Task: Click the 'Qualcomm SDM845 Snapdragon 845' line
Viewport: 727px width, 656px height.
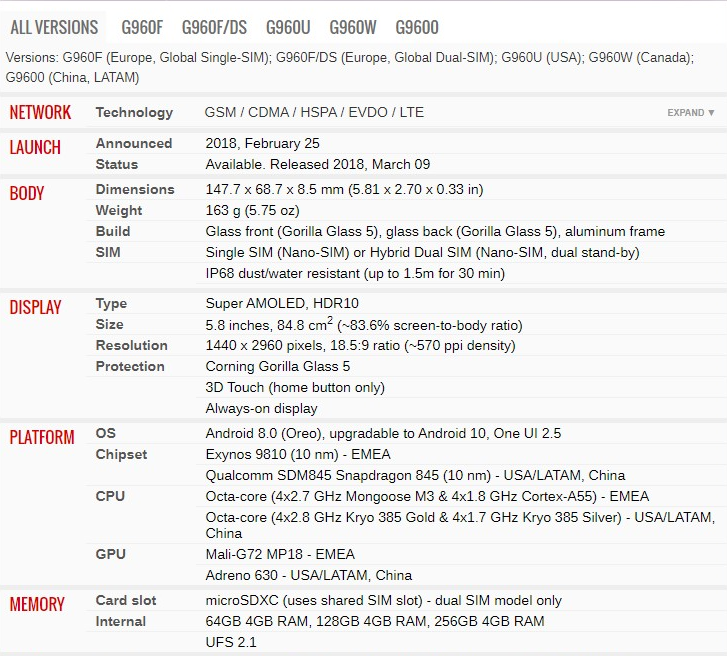Action: pyautogui.click(x=415, y=475)
